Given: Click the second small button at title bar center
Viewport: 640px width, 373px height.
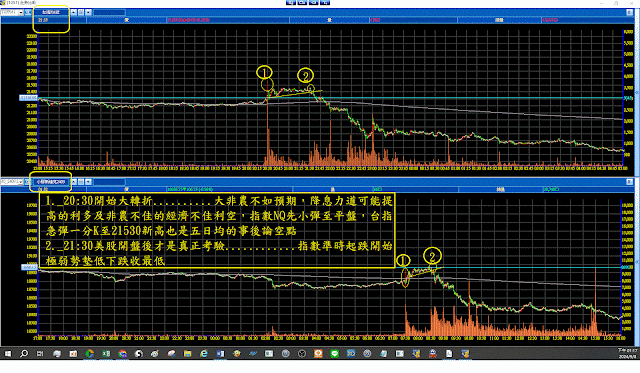Looking at the screenshot, I should click(302, 2).
